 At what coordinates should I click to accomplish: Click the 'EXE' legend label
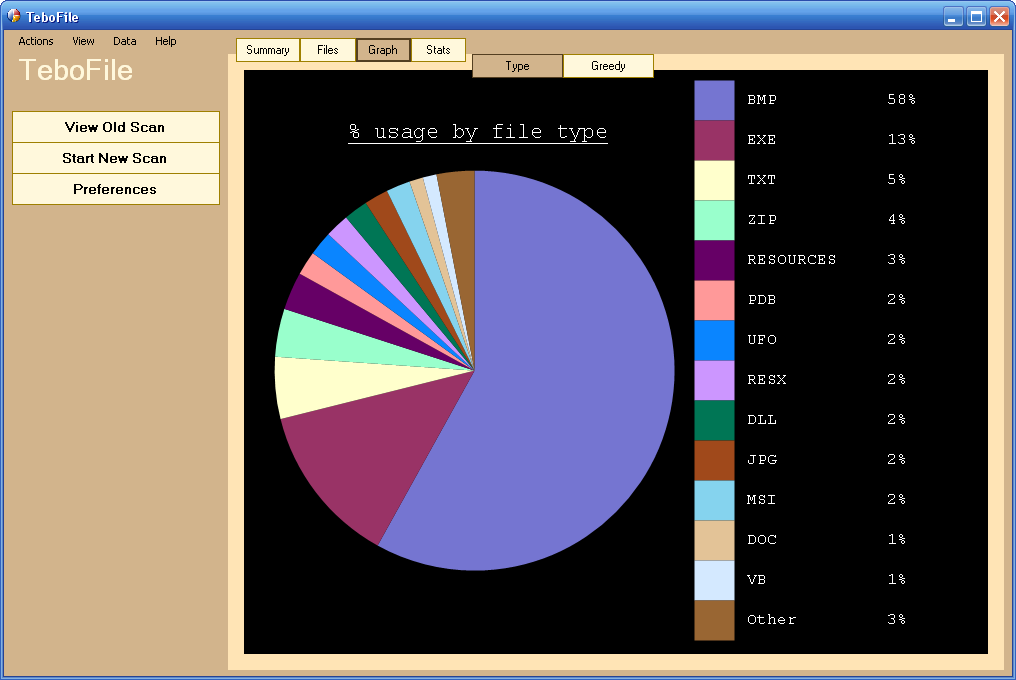762,140
